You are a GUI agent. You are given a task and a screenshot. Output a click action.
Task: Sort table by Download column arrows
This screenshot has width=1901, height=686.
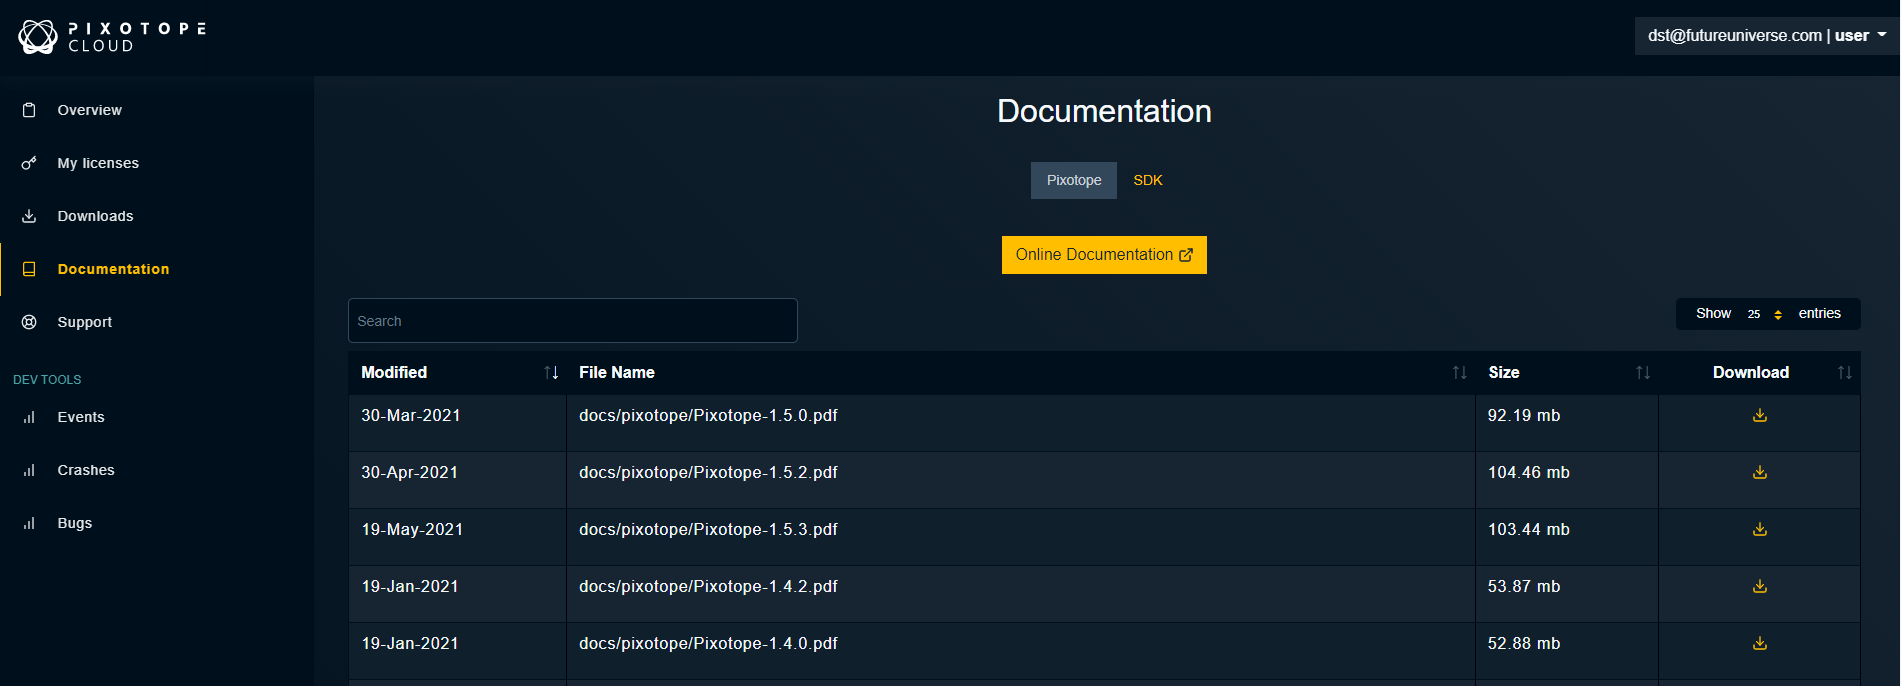point(1845,373)
